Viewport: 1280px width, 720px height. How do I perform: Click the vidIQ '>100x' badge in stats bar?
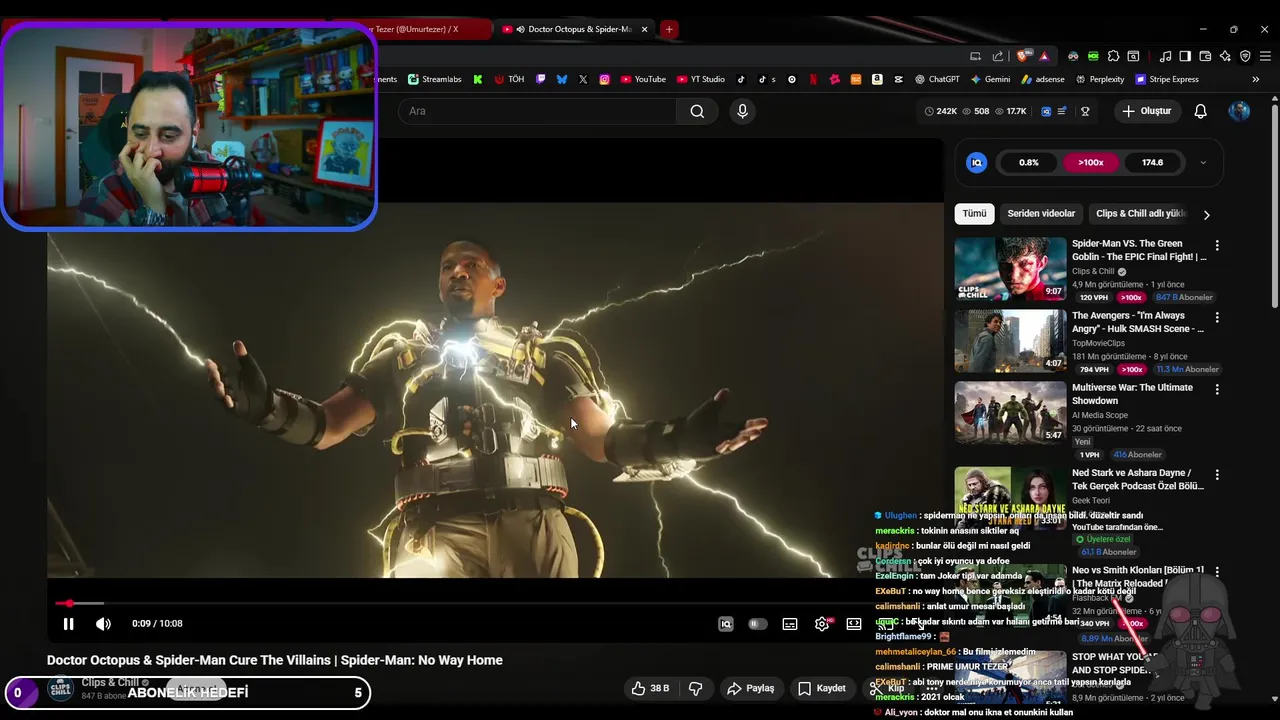1090,163
